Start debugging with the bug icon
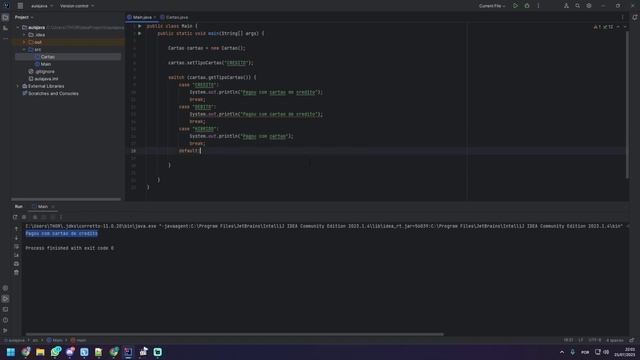This screenshot has height=360, width=640. (x=527, y=6)
